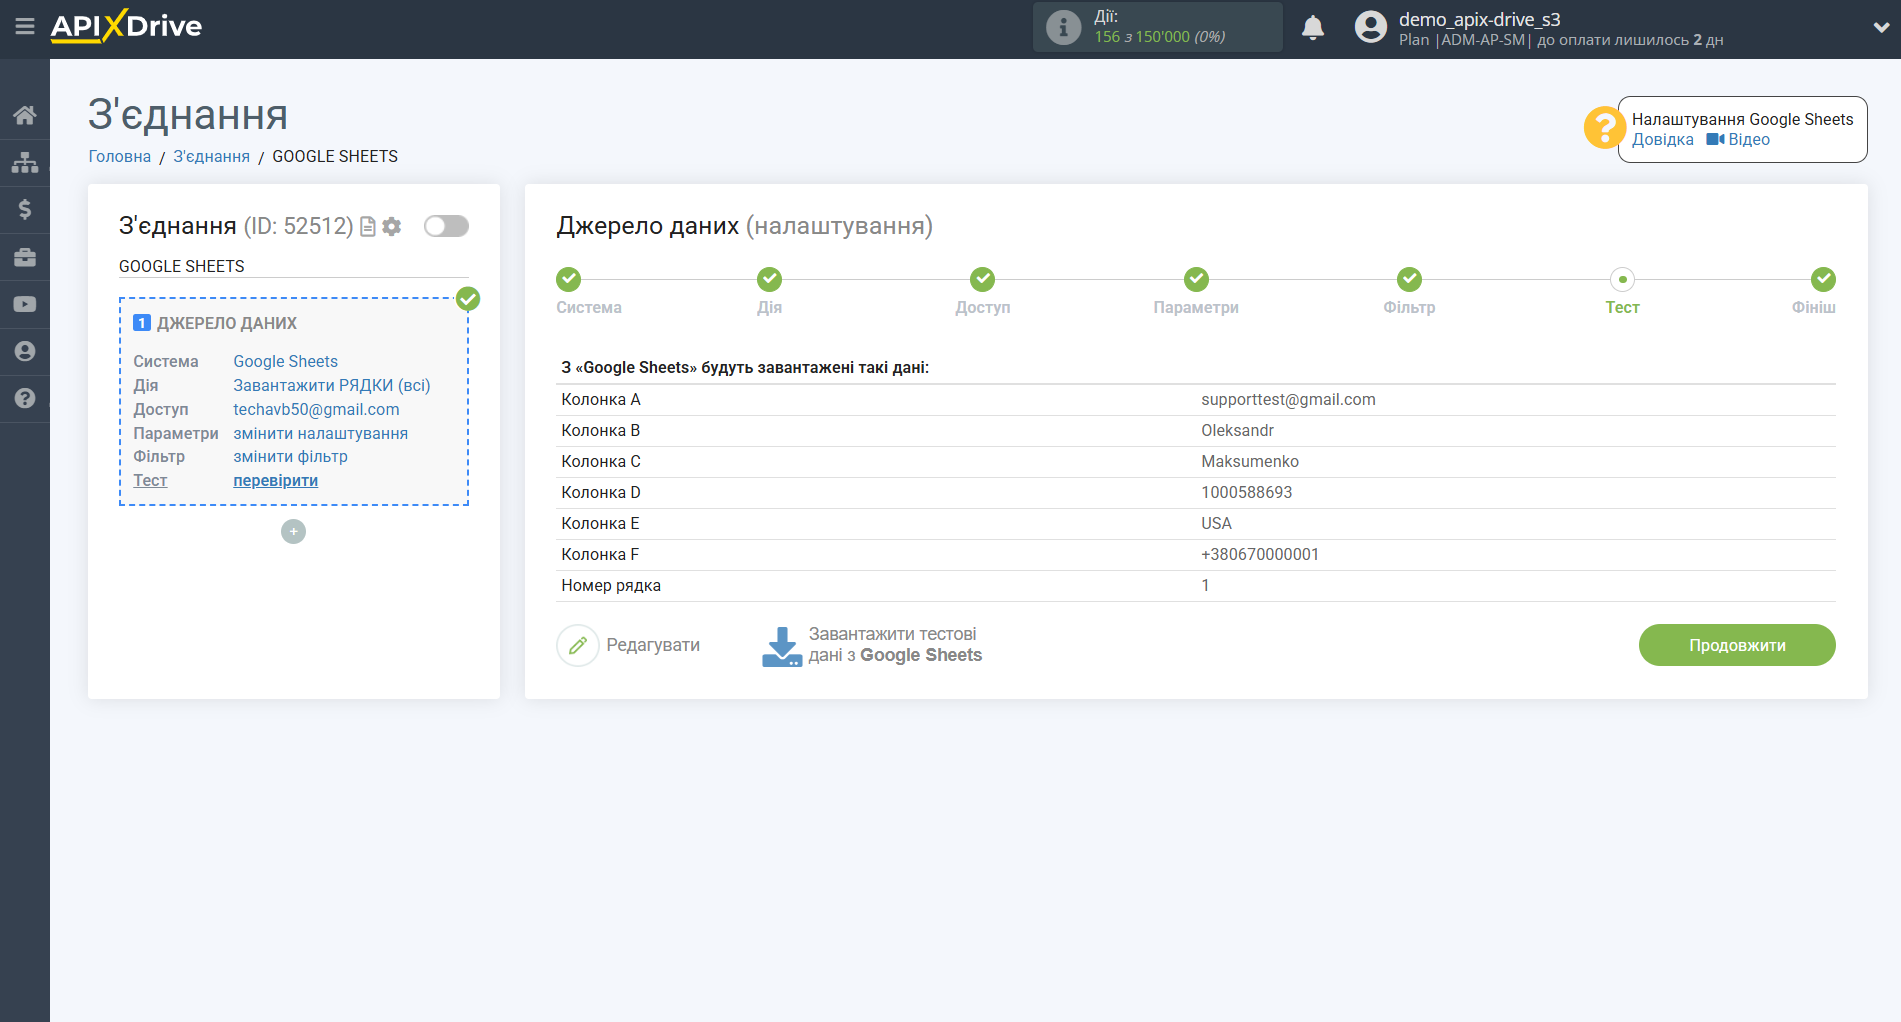Expand the account dropdown chevron
This screenshot has height=1022, width=1901.
click(x=1880, y=28)
